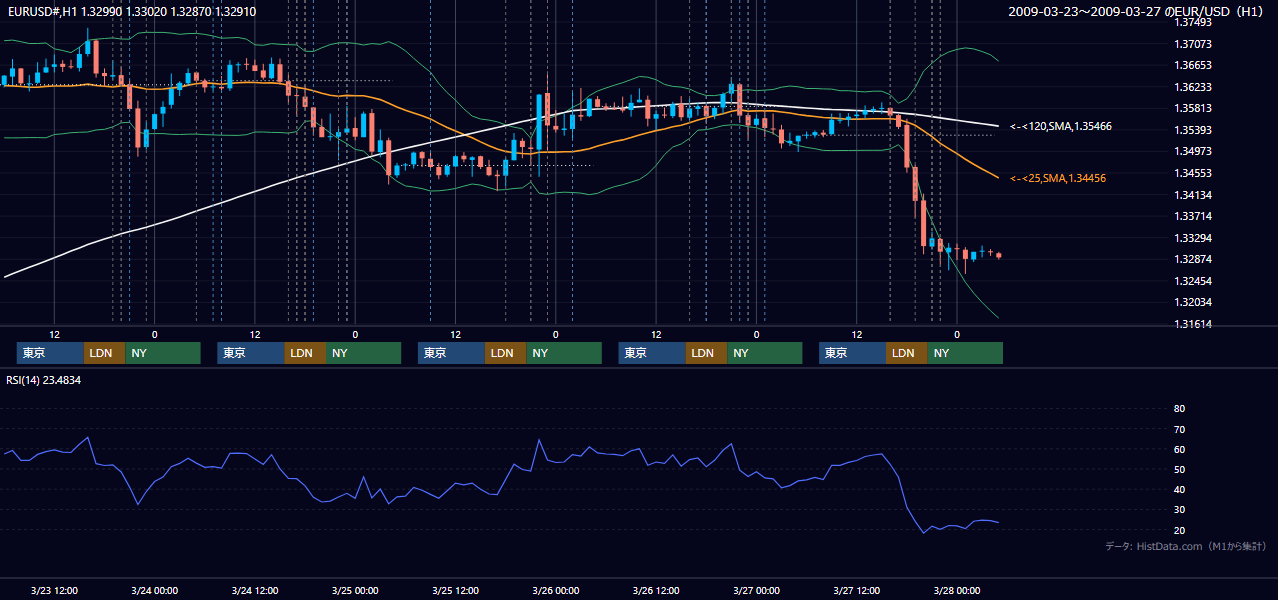Image resolution: width=1278 pixels, height=600 pixels.
Task: Click price axis value 1.32874
Action: point(1192,259)
